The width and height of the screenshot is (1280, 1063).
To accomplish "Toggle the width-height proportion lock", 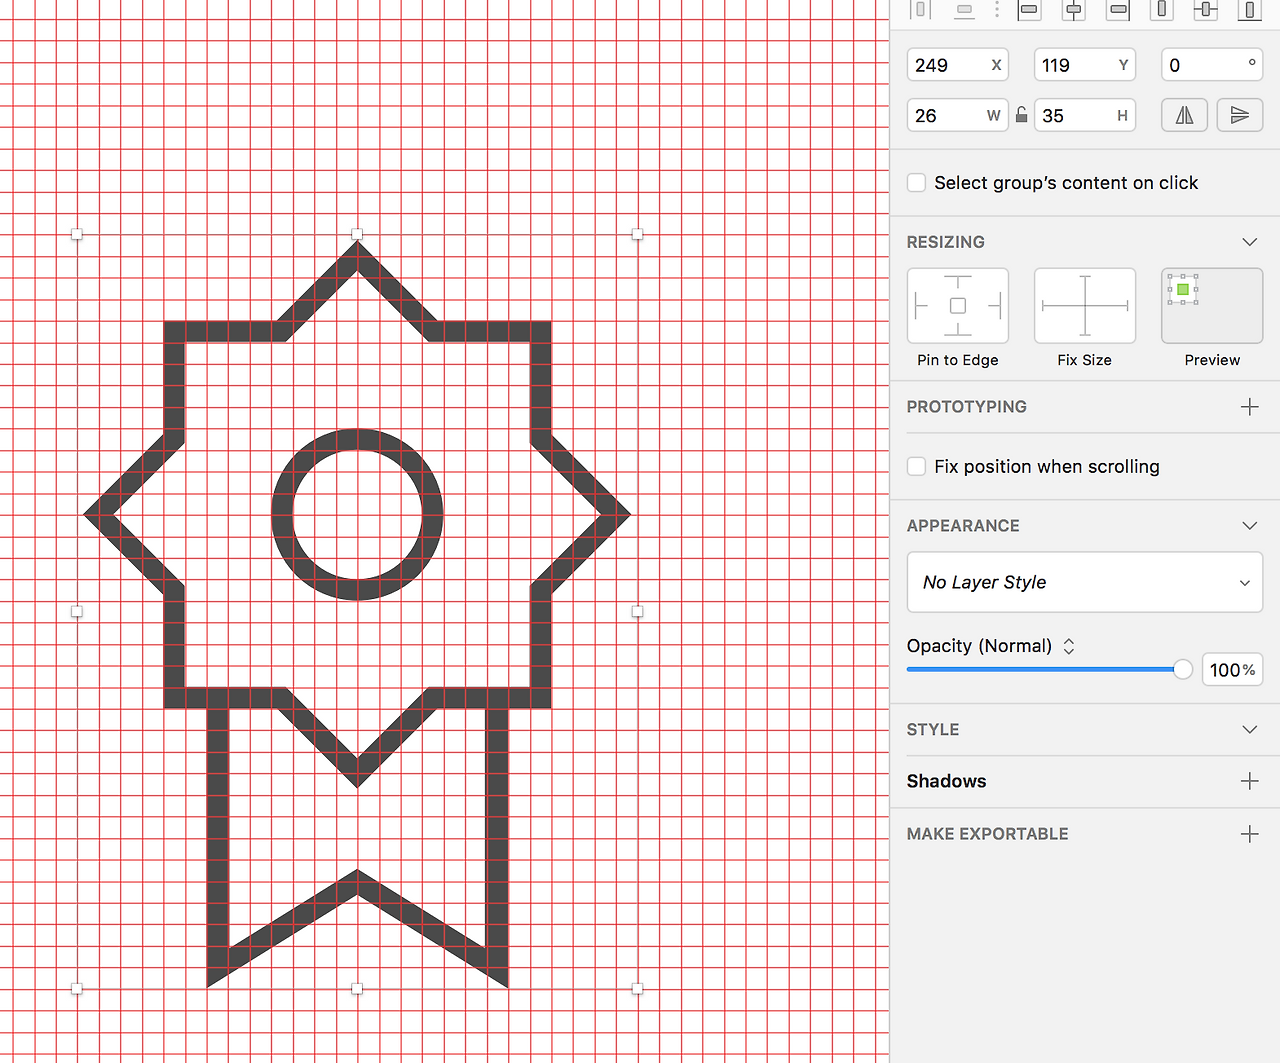I will point(1021,115).
